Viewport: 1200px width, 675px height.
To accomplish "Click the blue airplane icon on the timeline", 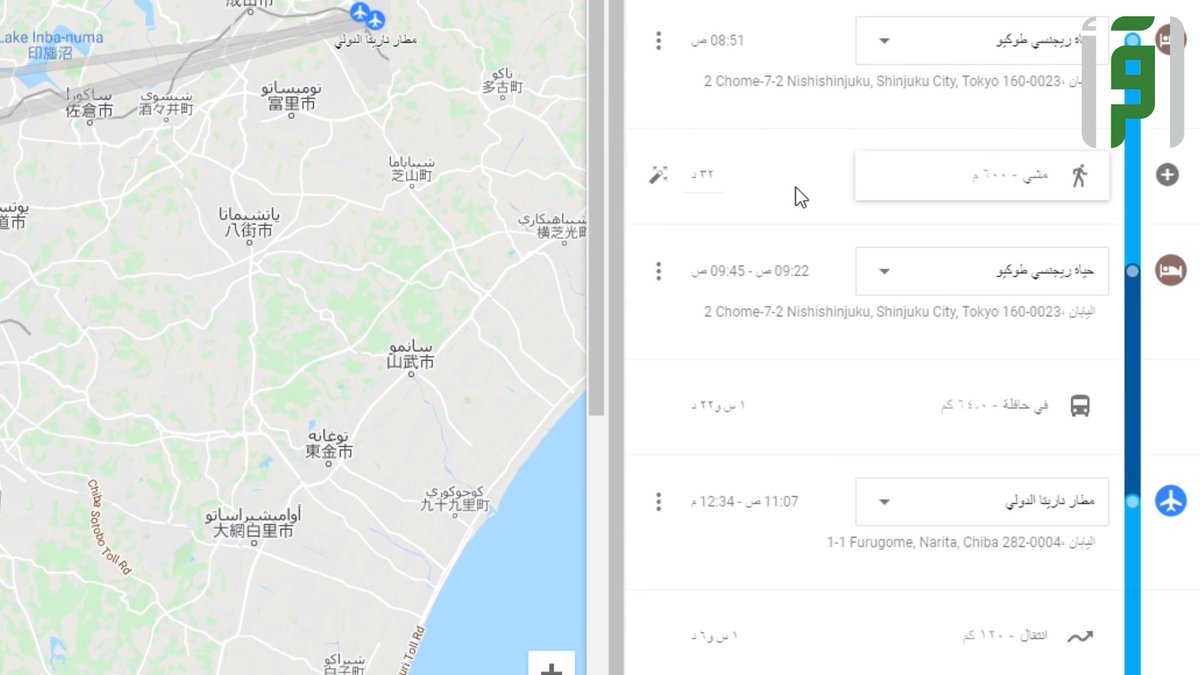I will [1170, 500].
